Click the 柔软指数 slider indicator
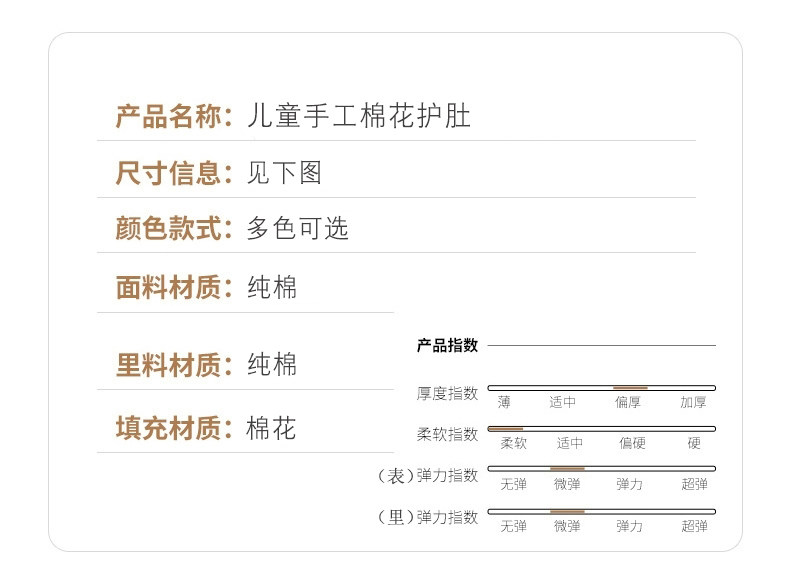790x576 pixels. click(506, 428)
